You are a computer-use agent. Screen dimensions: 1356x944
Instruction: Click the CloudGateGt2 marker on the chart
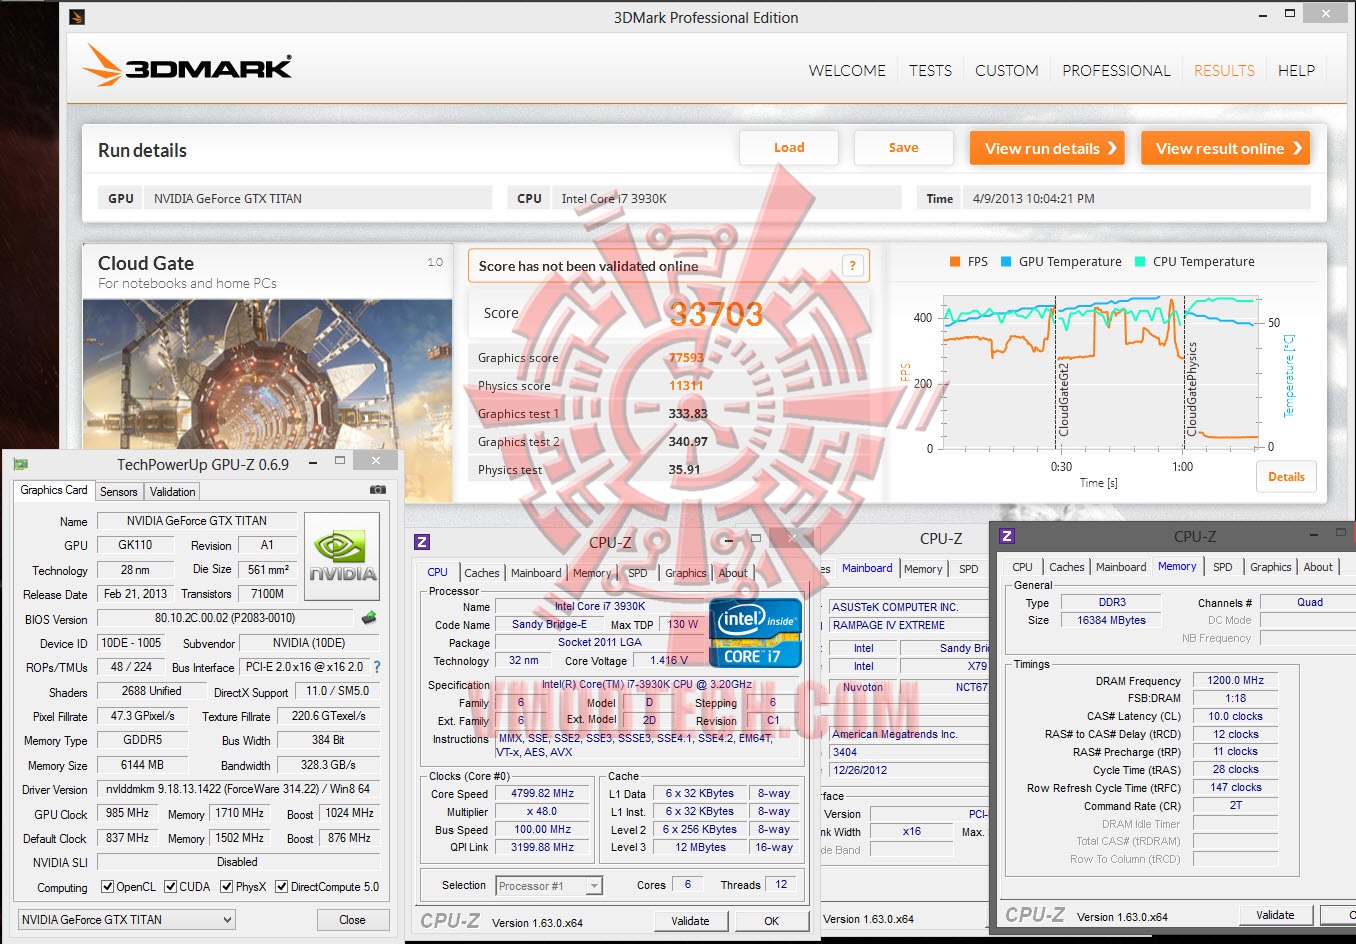[1057, 372]
